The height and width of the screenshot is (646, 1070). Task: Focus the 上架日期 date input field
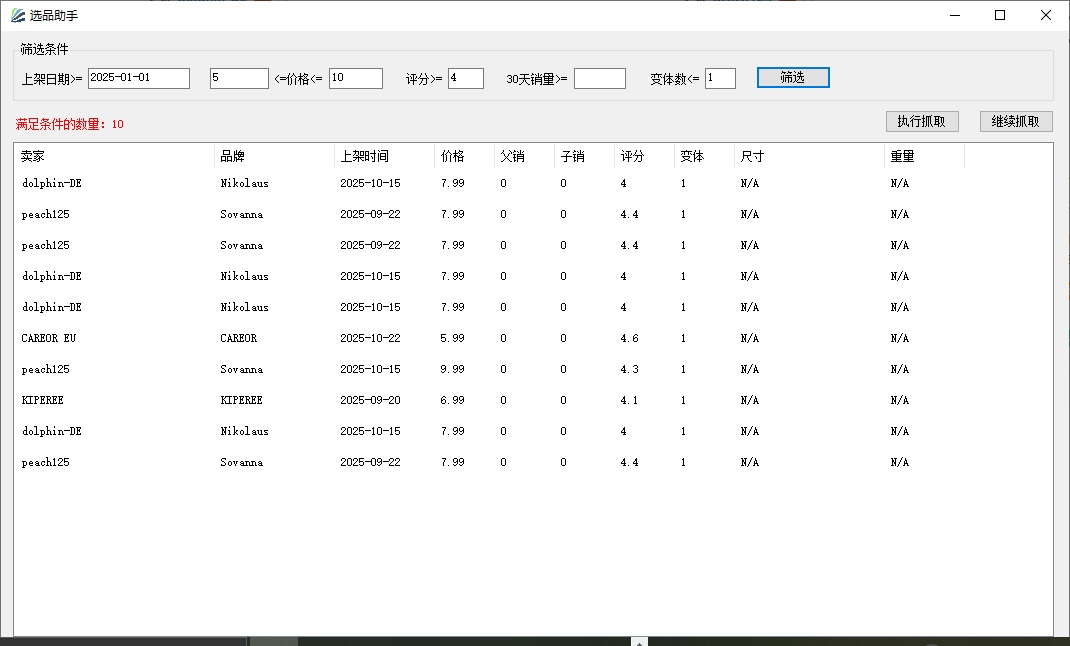pos(138,78)
